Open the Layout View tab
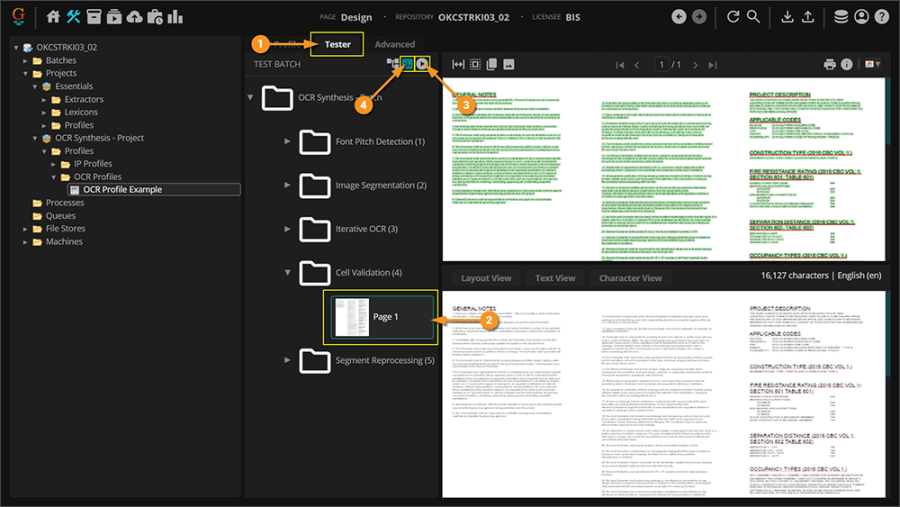 pos(486,278)
